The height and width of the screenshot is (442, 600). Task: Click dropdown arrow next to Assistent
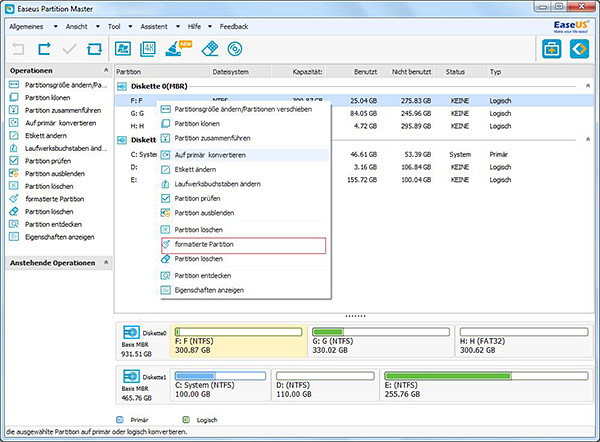coord(178,26)
